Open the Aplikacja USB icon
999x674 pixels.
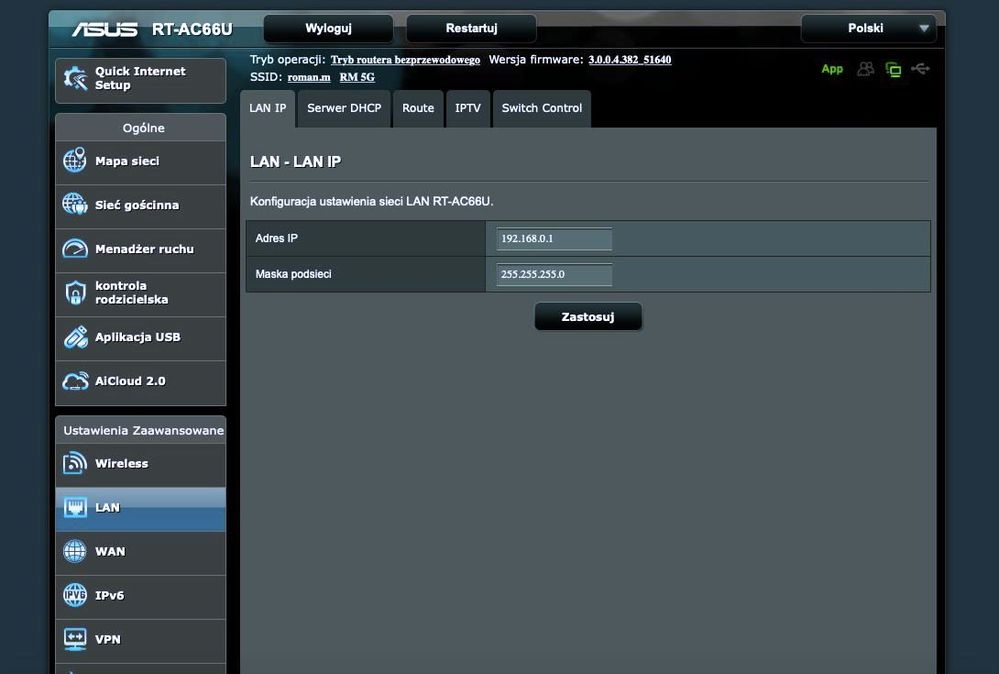coord(75,337)
